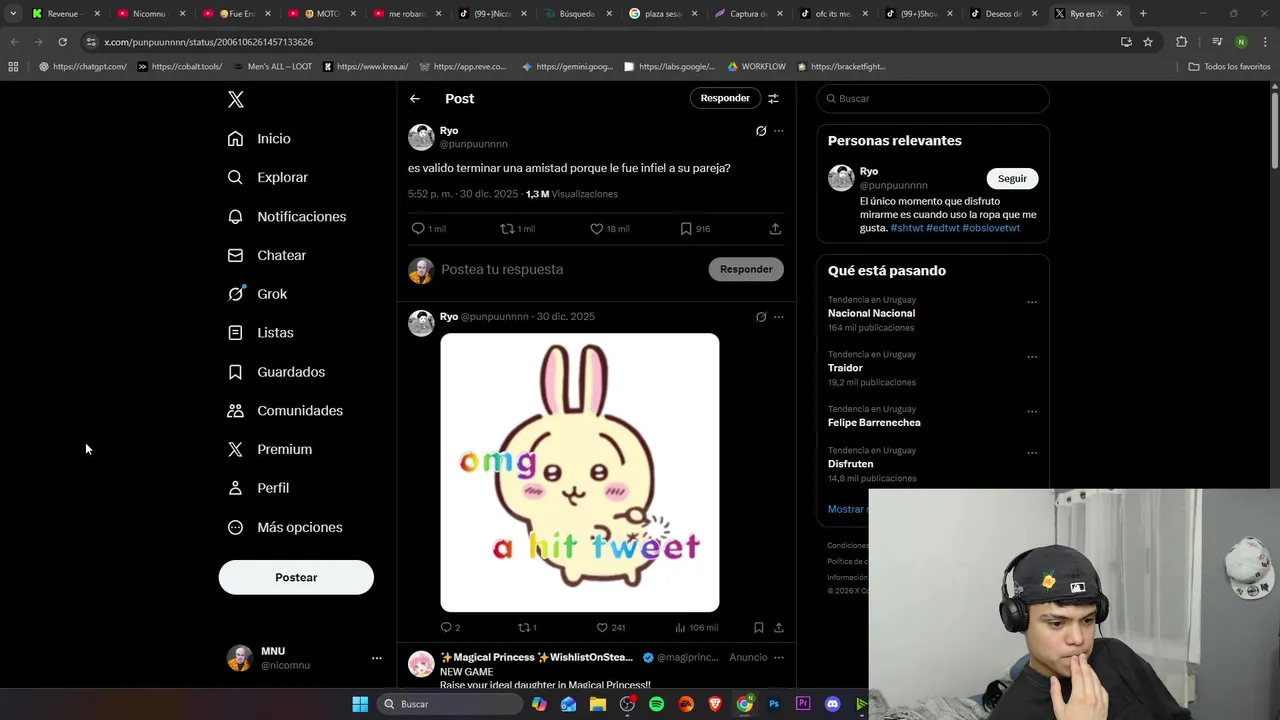1280x720 pixels.
Task: Open more options on the second Ryo post
Action: 779,317
